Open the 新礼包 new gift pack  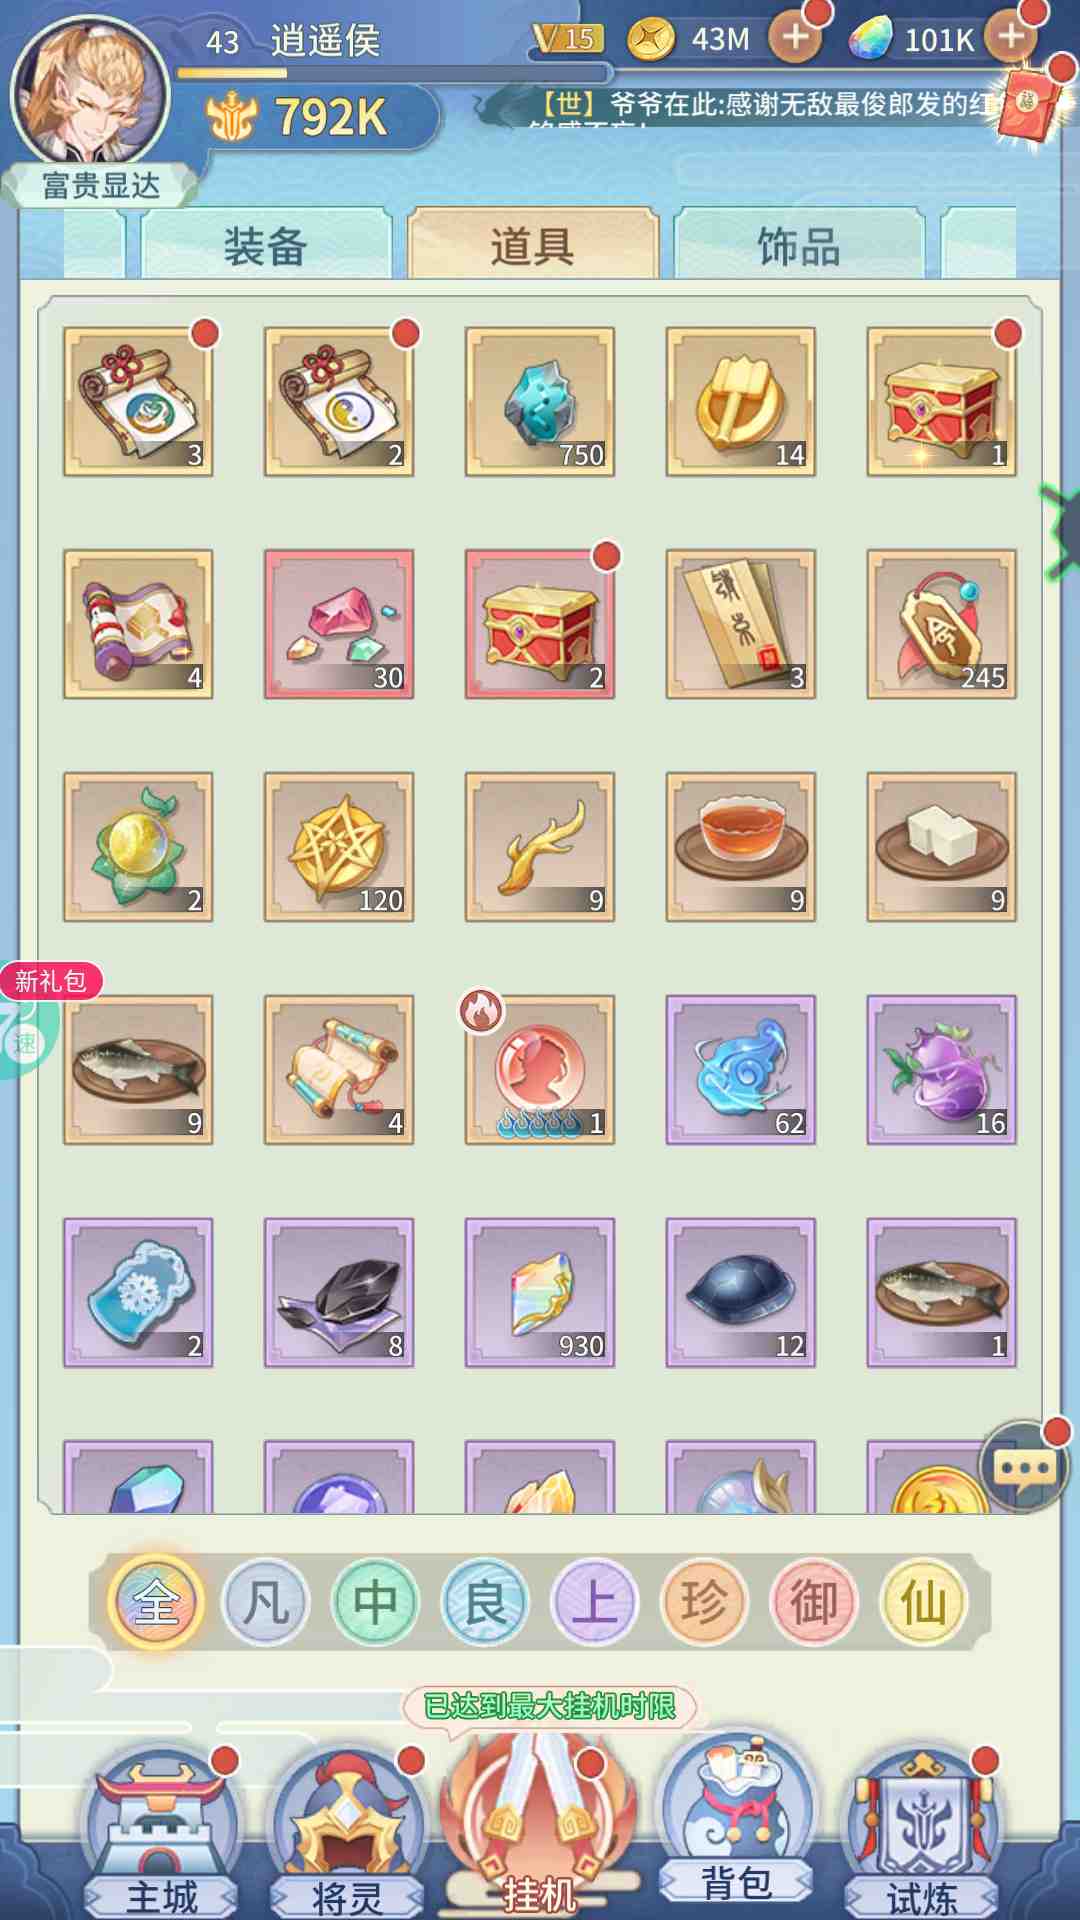(50, 981)
